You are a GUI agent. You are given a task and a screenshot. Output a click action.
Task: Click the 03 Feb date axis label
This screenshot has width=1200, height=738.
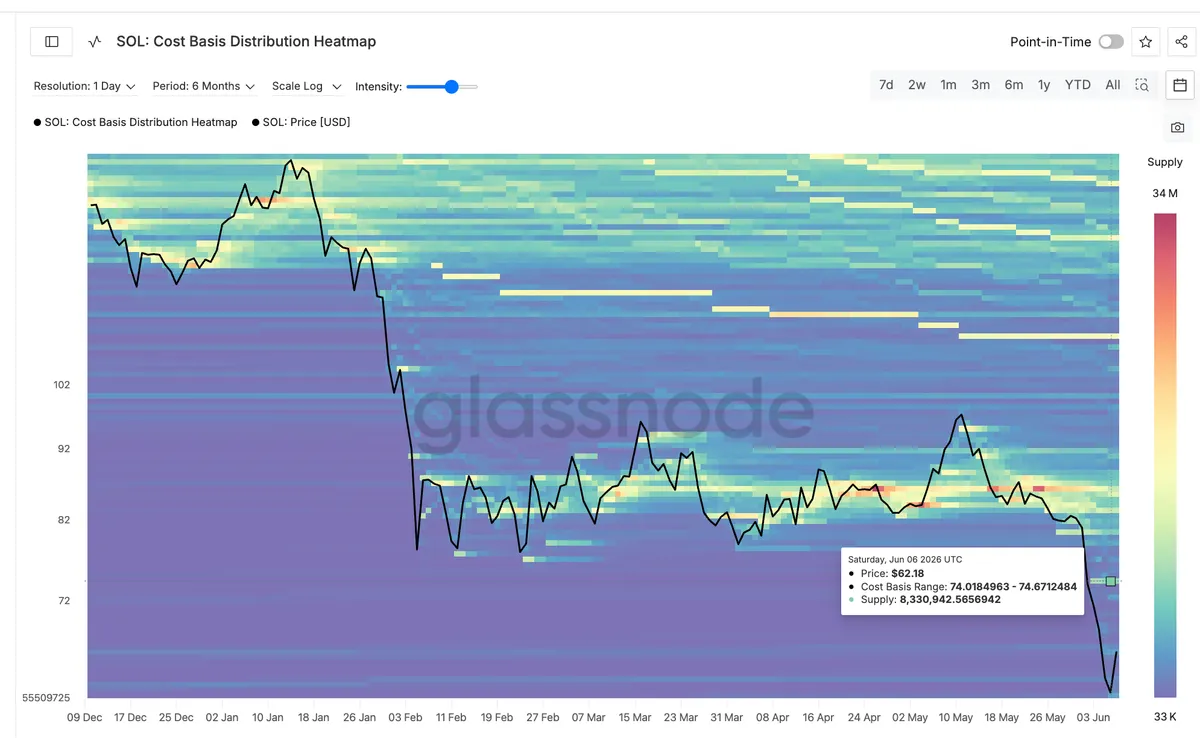tap(405, 717)
